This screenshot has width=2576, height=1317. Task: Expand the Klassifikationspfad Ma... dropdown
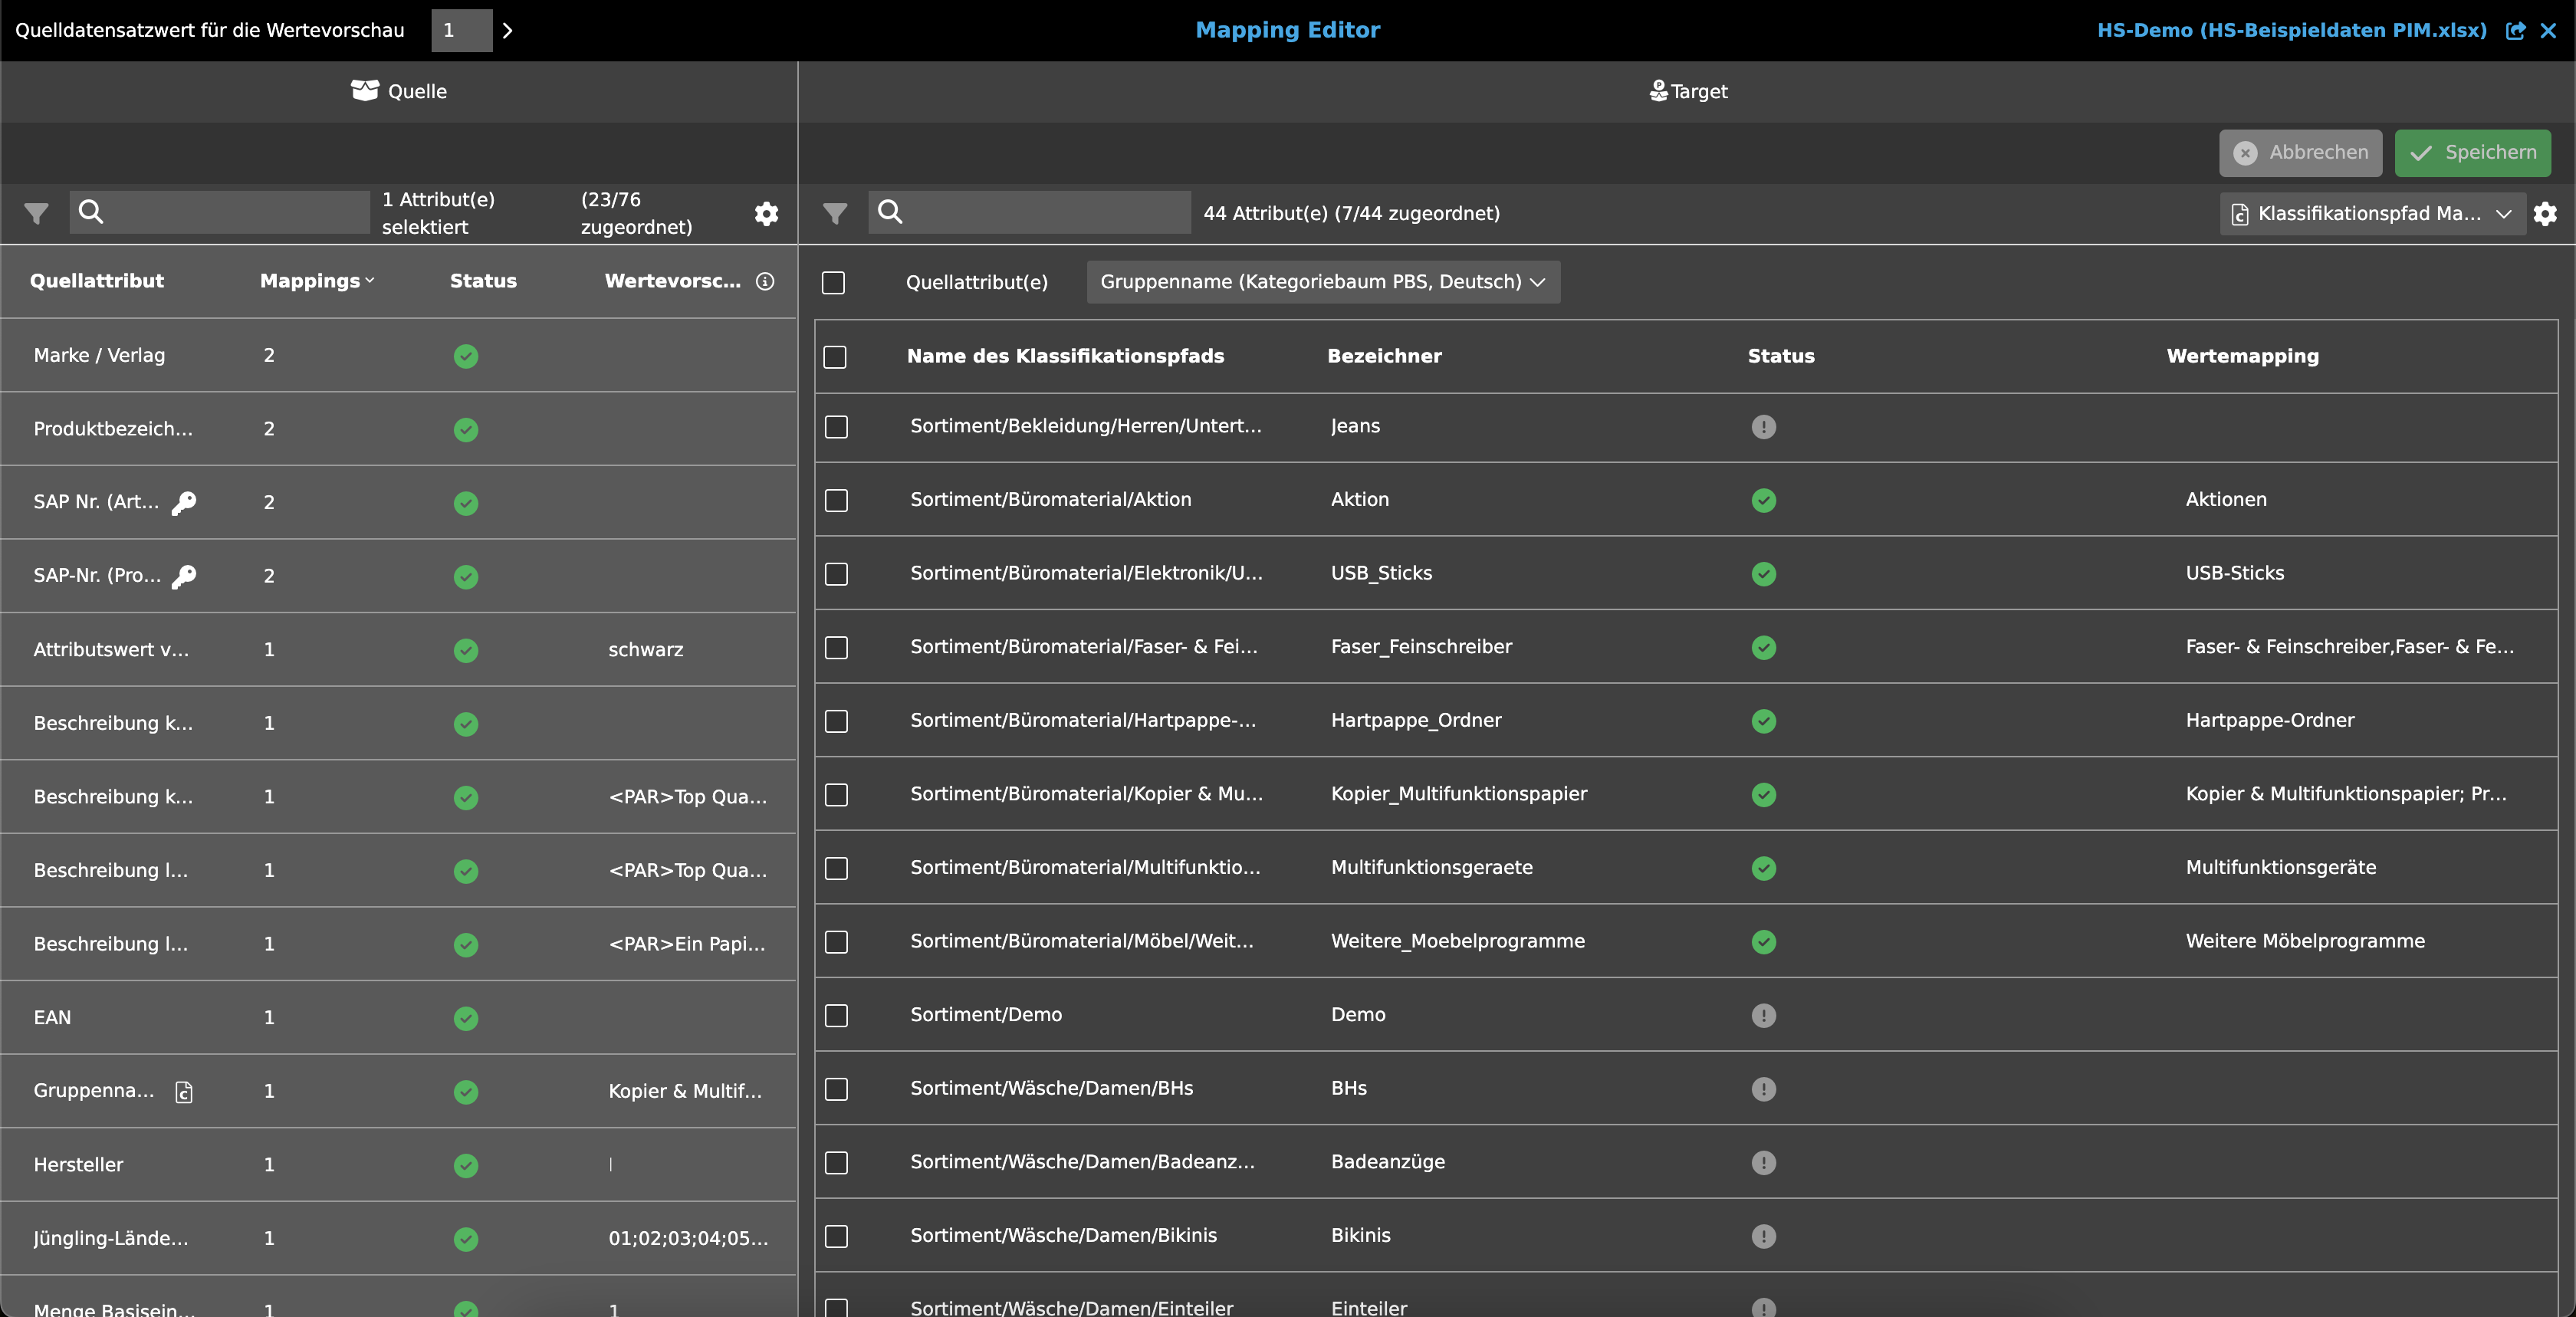tap(2372, 213)
